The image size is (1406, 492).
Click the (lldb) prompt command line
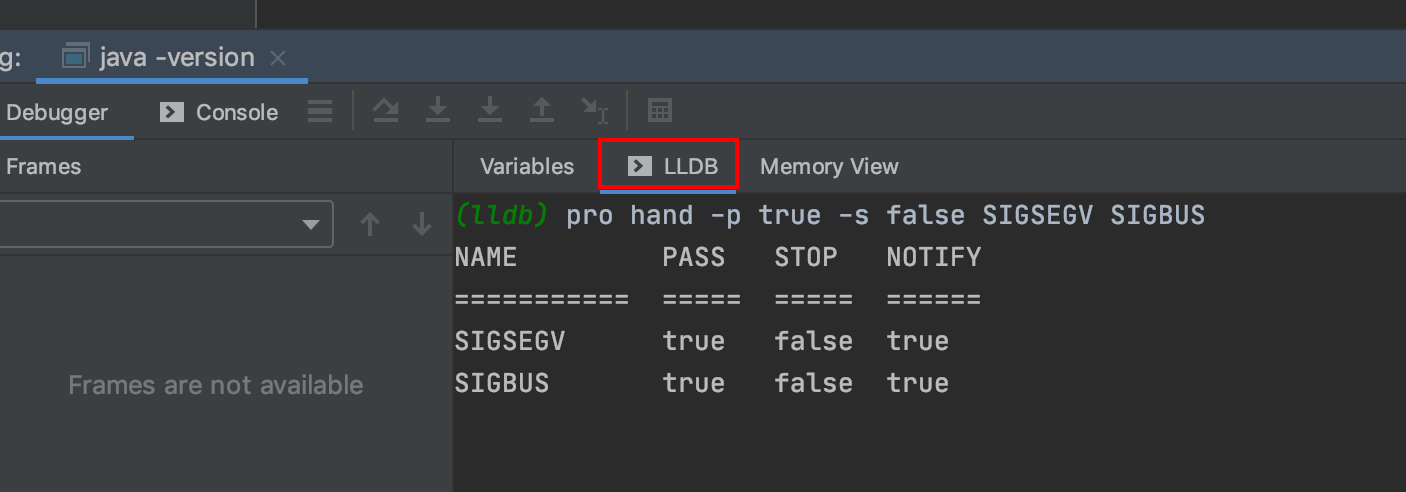pos(884,216)
